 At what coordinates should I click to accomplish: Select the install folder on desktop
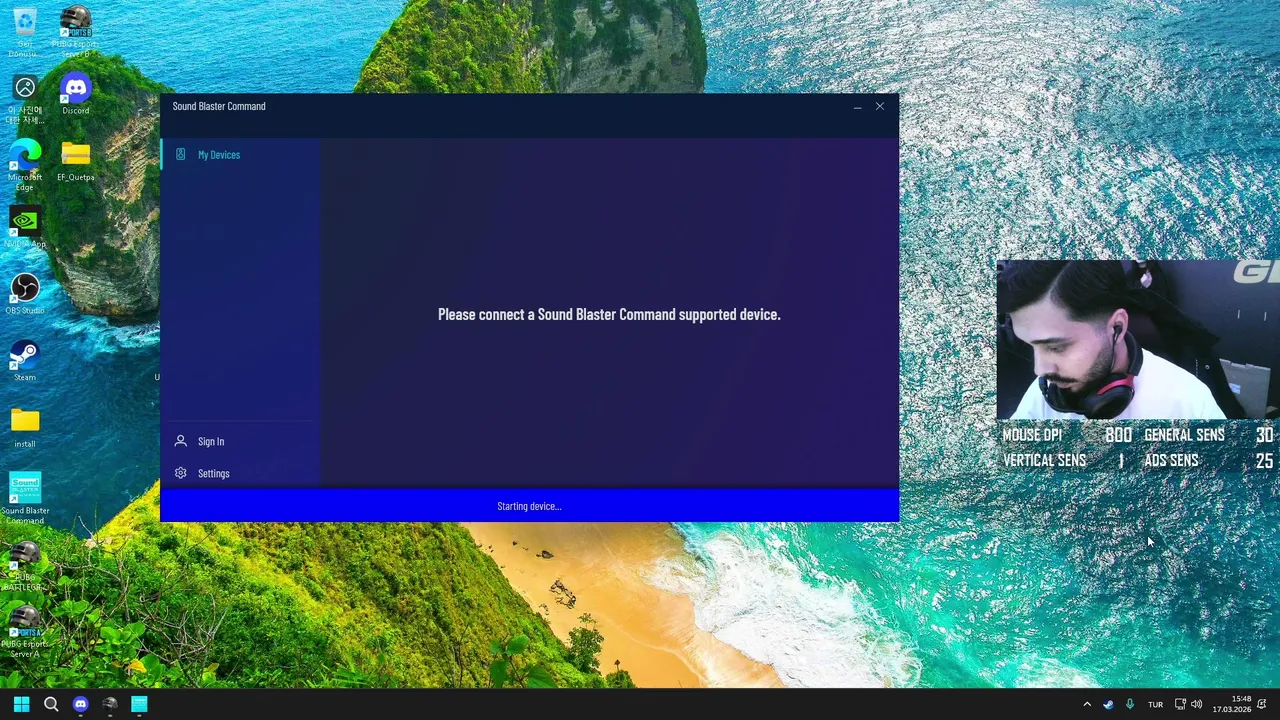tap(25, 428)
